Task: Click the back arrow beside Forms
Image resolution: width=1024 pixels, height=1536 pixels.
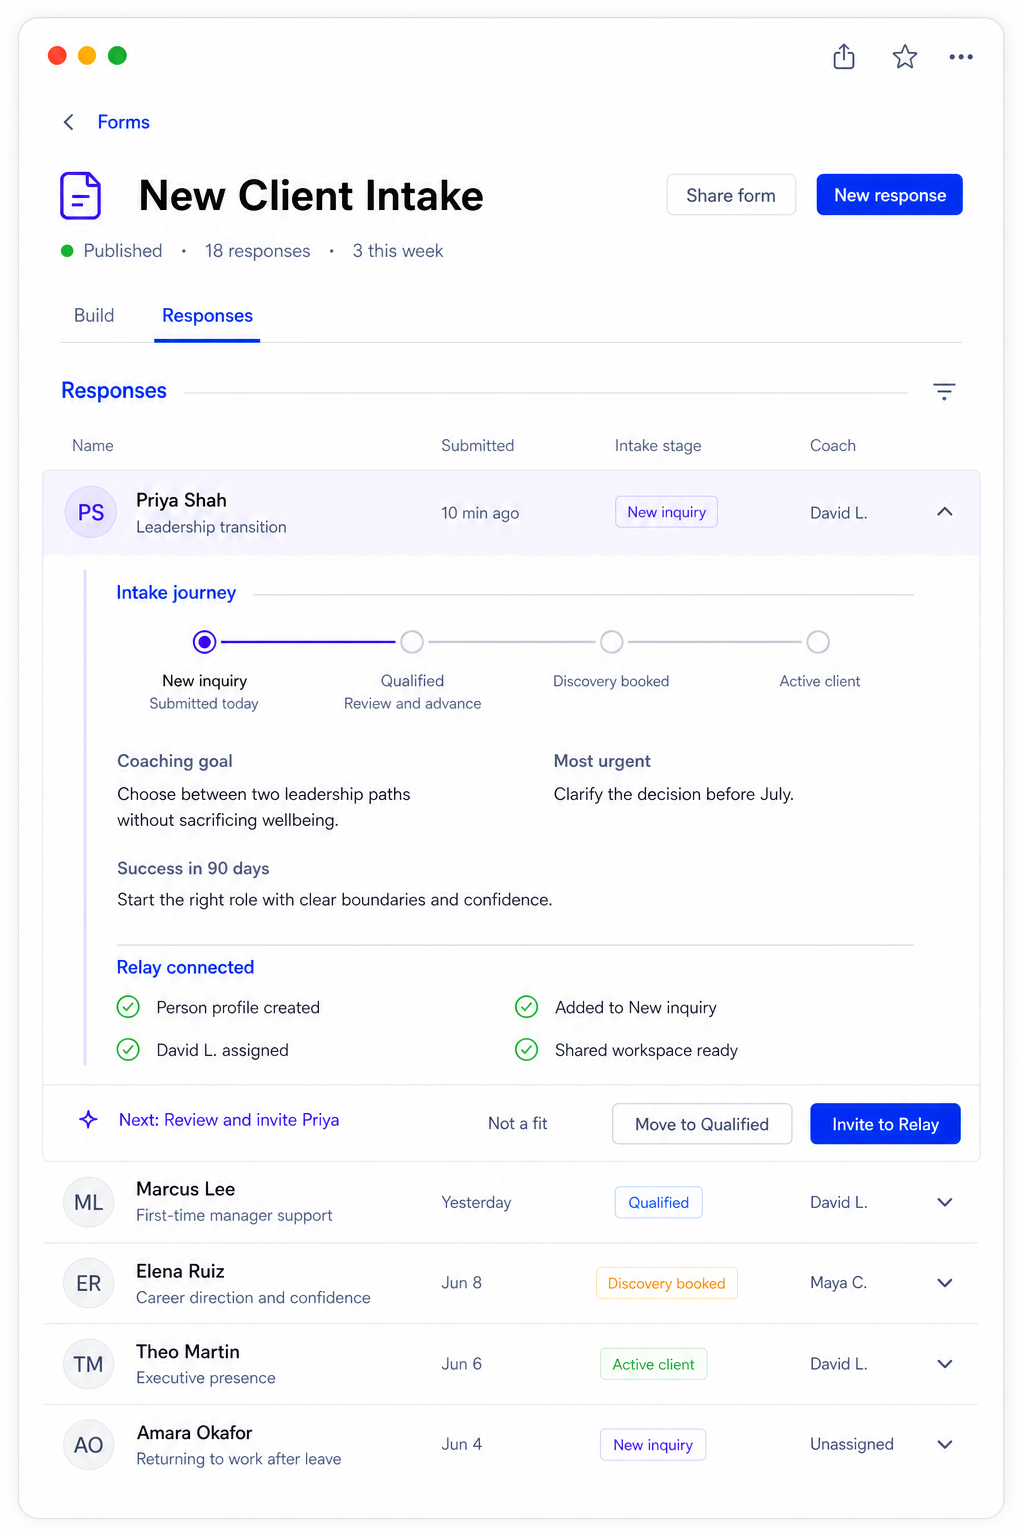Action: point(69,122)
